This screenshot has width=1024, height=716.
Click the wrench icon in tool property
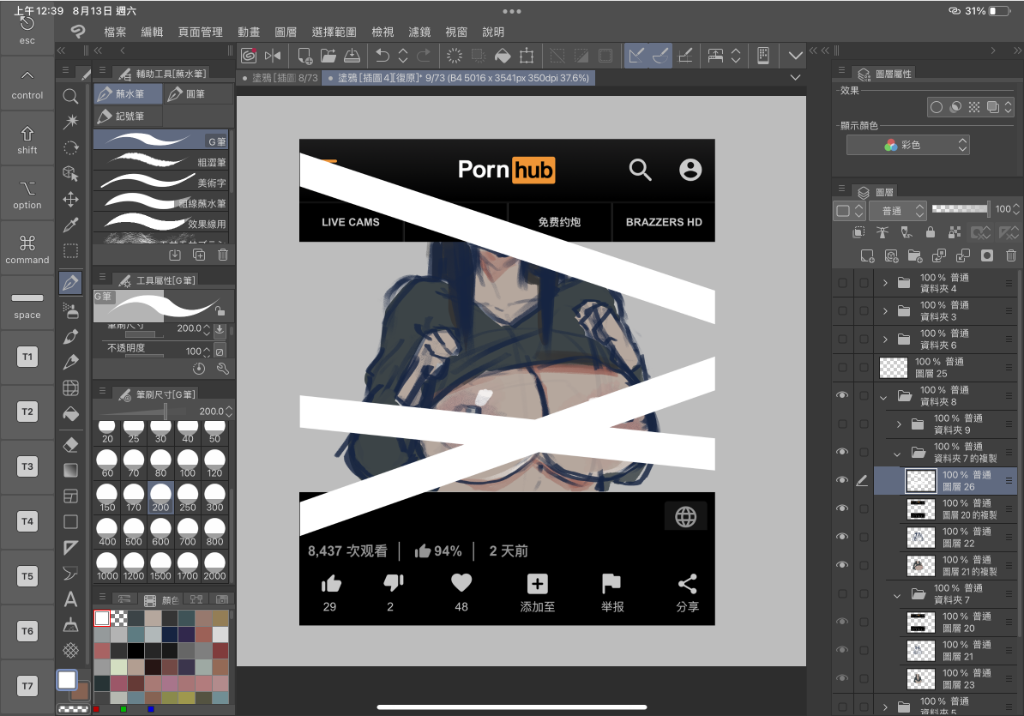(223, 369)
